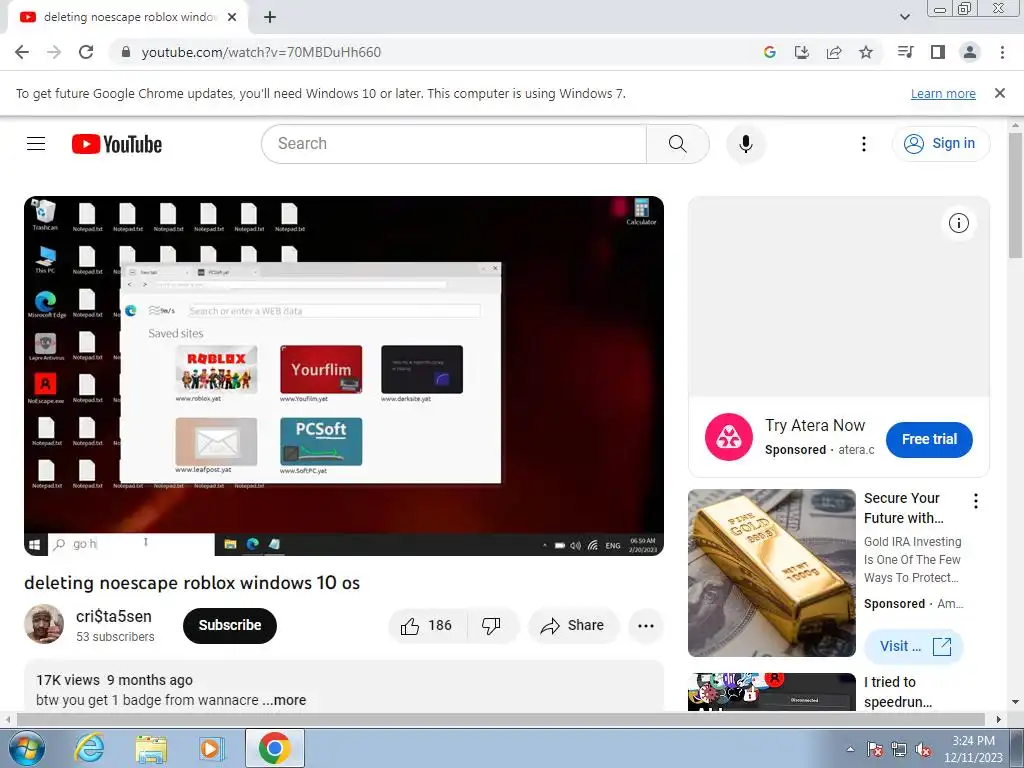Click the address bar URL
The image size is (1024, 768).
[261, 52]
